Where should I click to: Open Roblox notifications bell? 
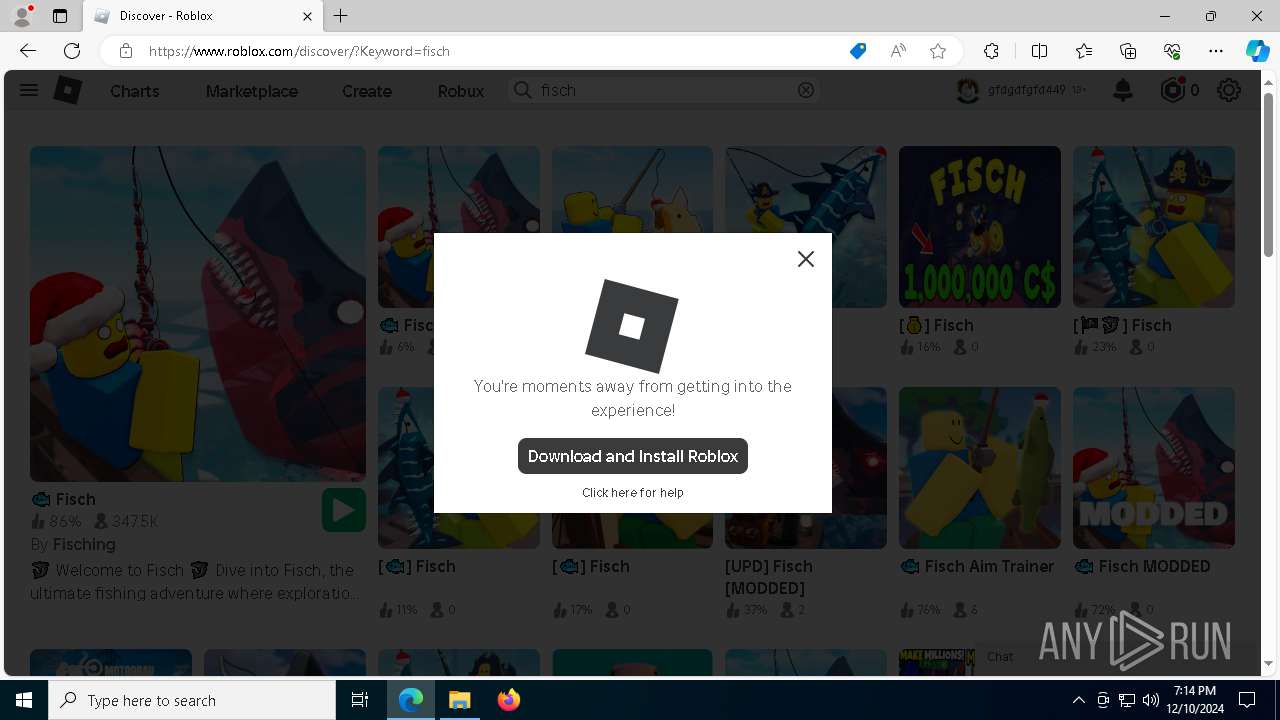coord(1123,91)
